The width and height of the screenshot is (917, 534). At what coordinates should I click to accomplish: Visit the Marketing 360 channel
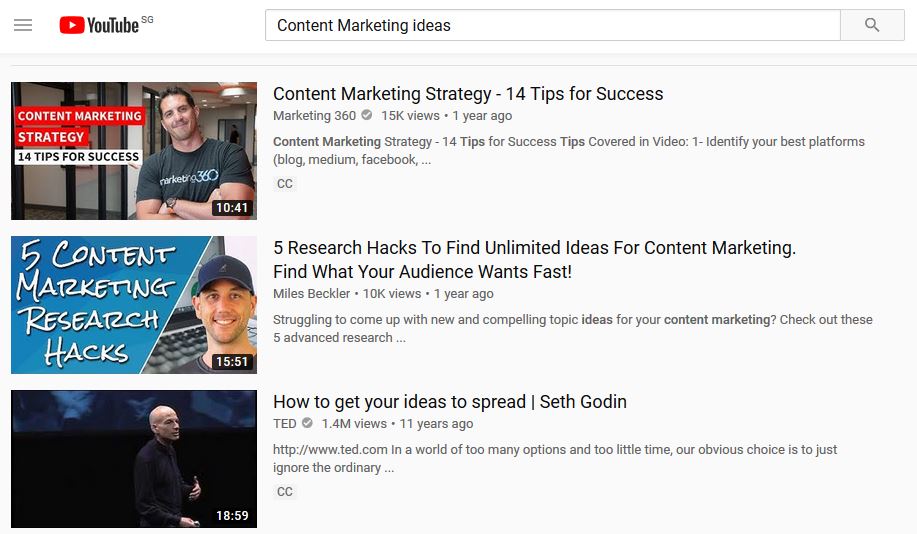tap(314, 116)
